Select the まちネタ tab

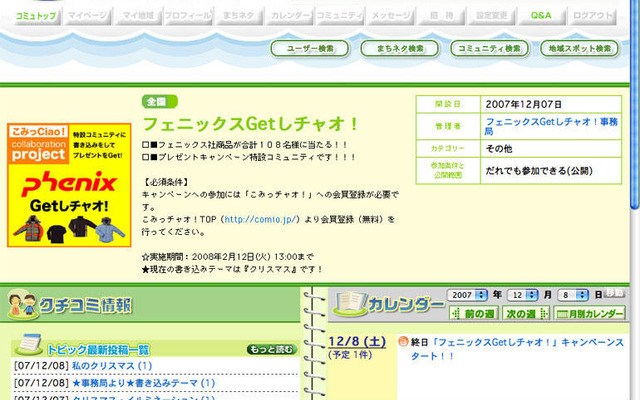(x=238, y=16)
